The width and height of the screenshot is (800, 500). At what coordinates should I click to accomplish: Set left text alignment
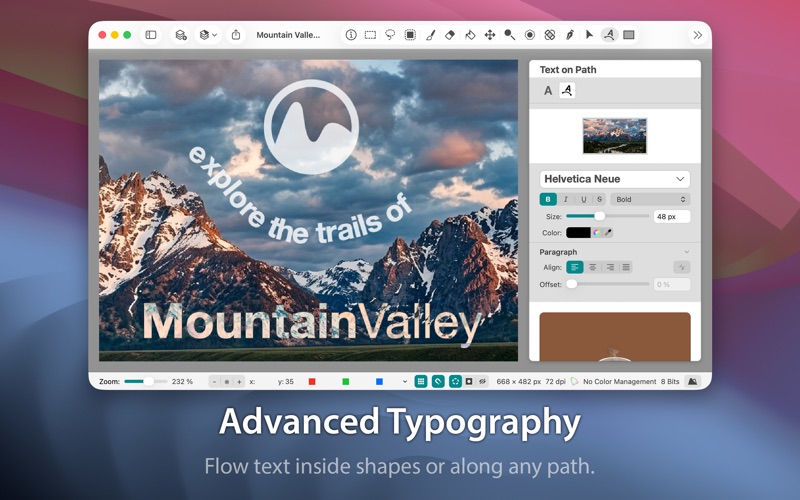pyautogui.click(x=574, y=267)
